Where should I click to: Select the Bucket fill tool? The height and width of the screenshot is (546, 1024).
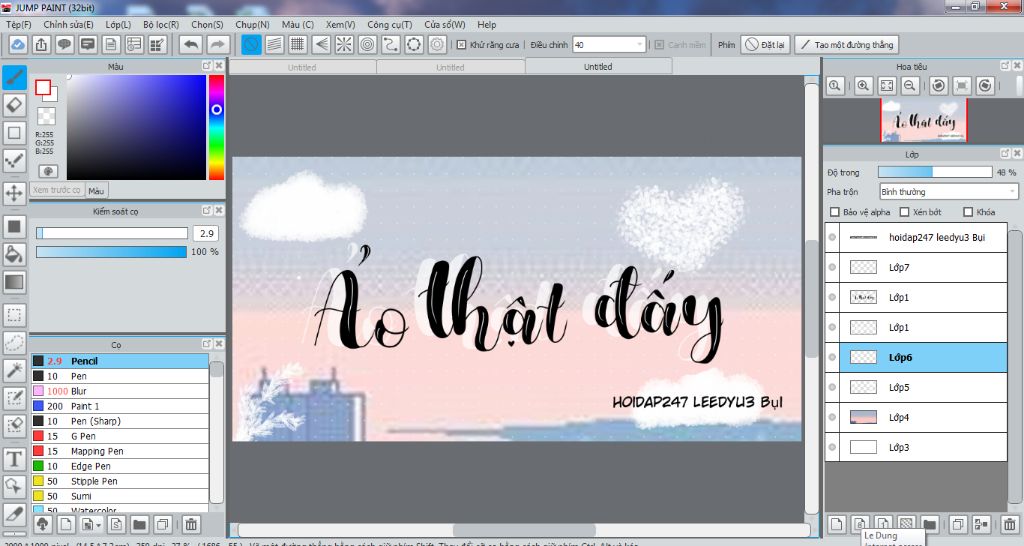[x=14, y=254]
